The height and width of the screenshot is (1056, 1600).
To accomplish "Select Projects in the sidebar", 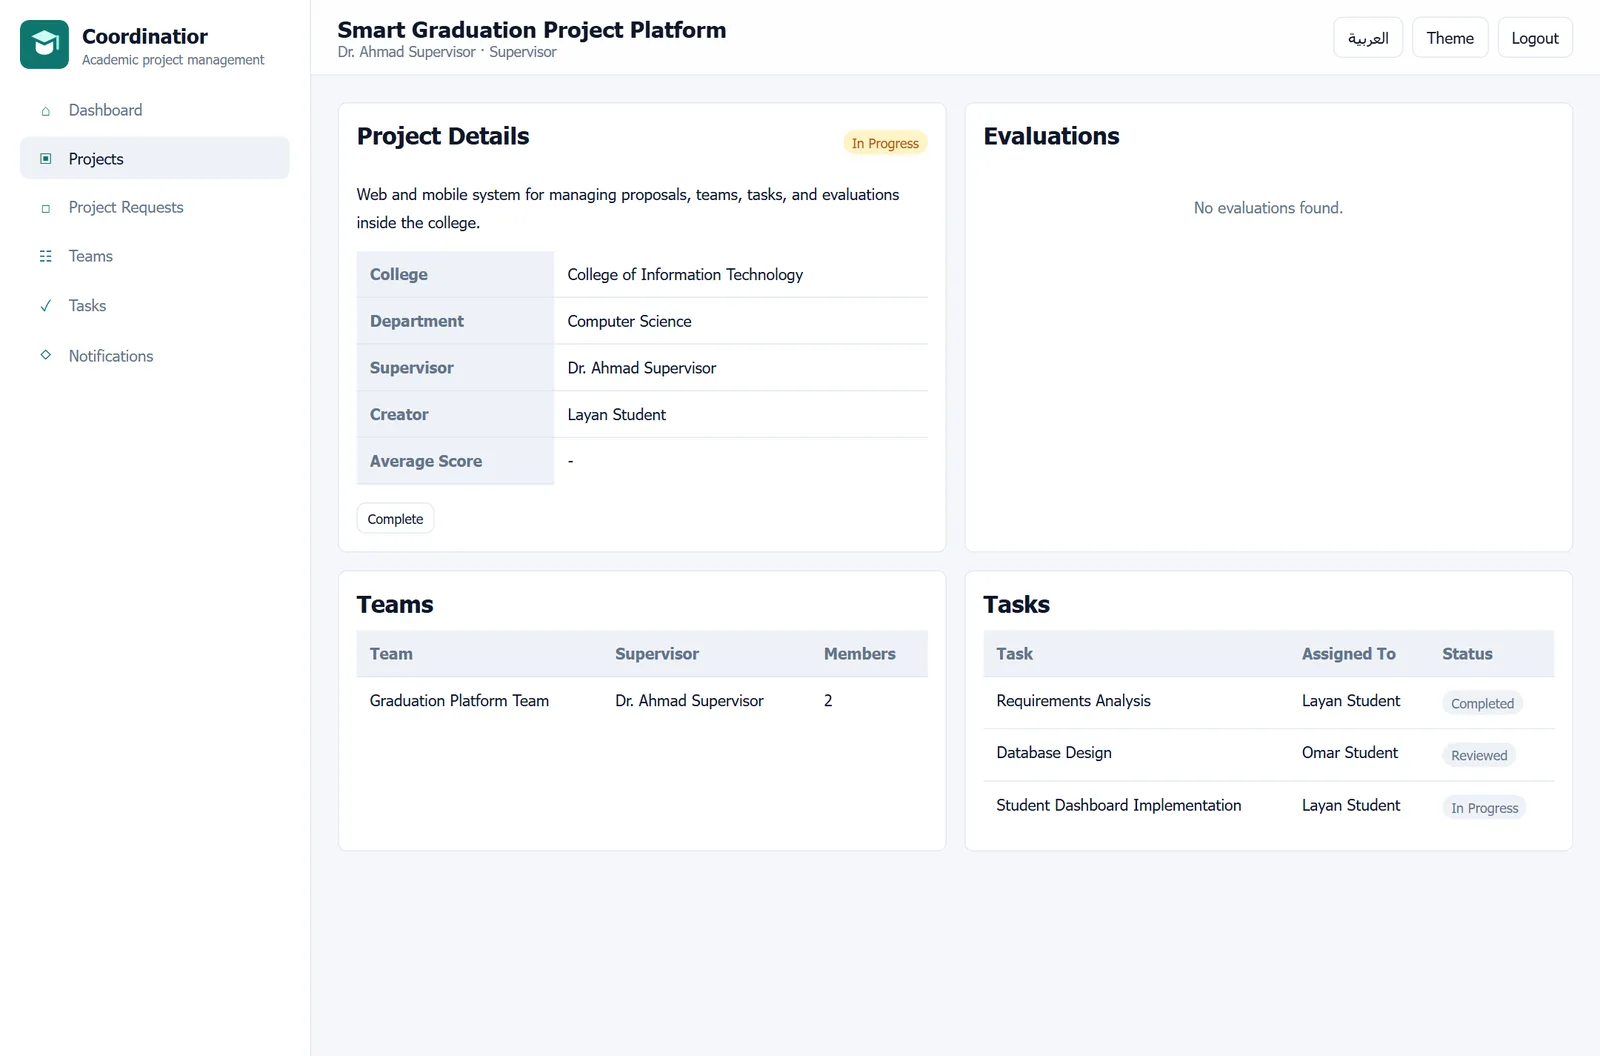I will (x=155, y=158).
